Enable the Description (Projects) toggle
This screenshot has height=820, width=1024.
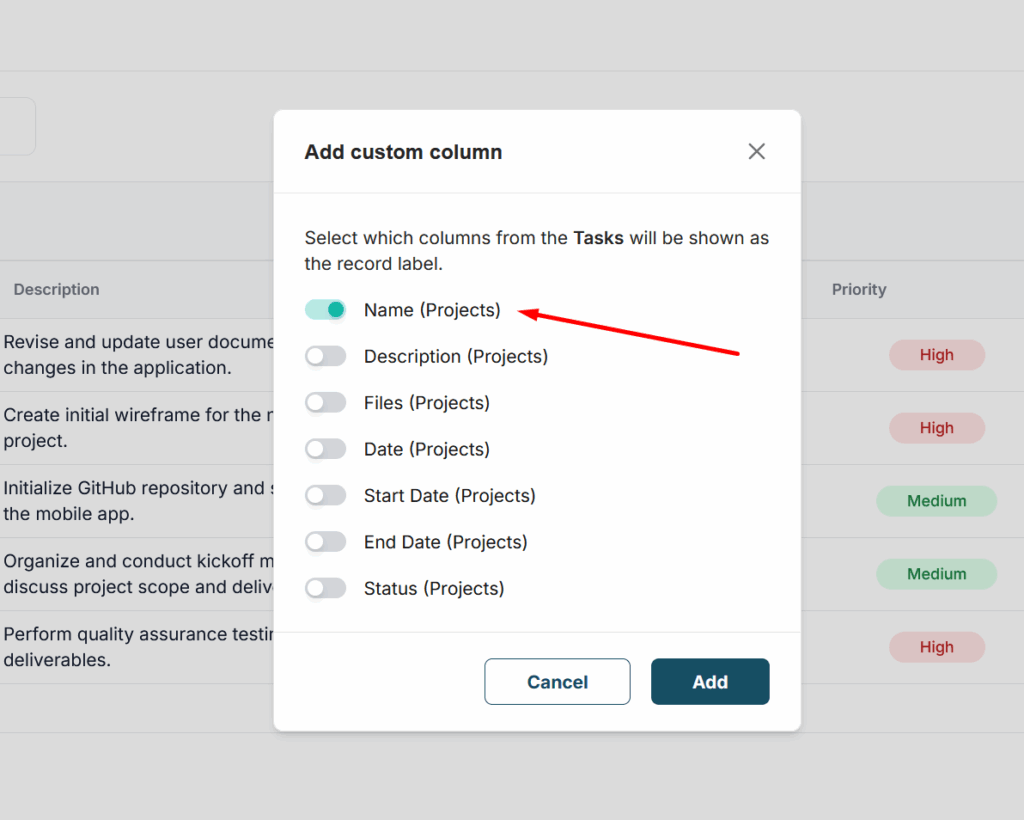click(x=326, y=356)
